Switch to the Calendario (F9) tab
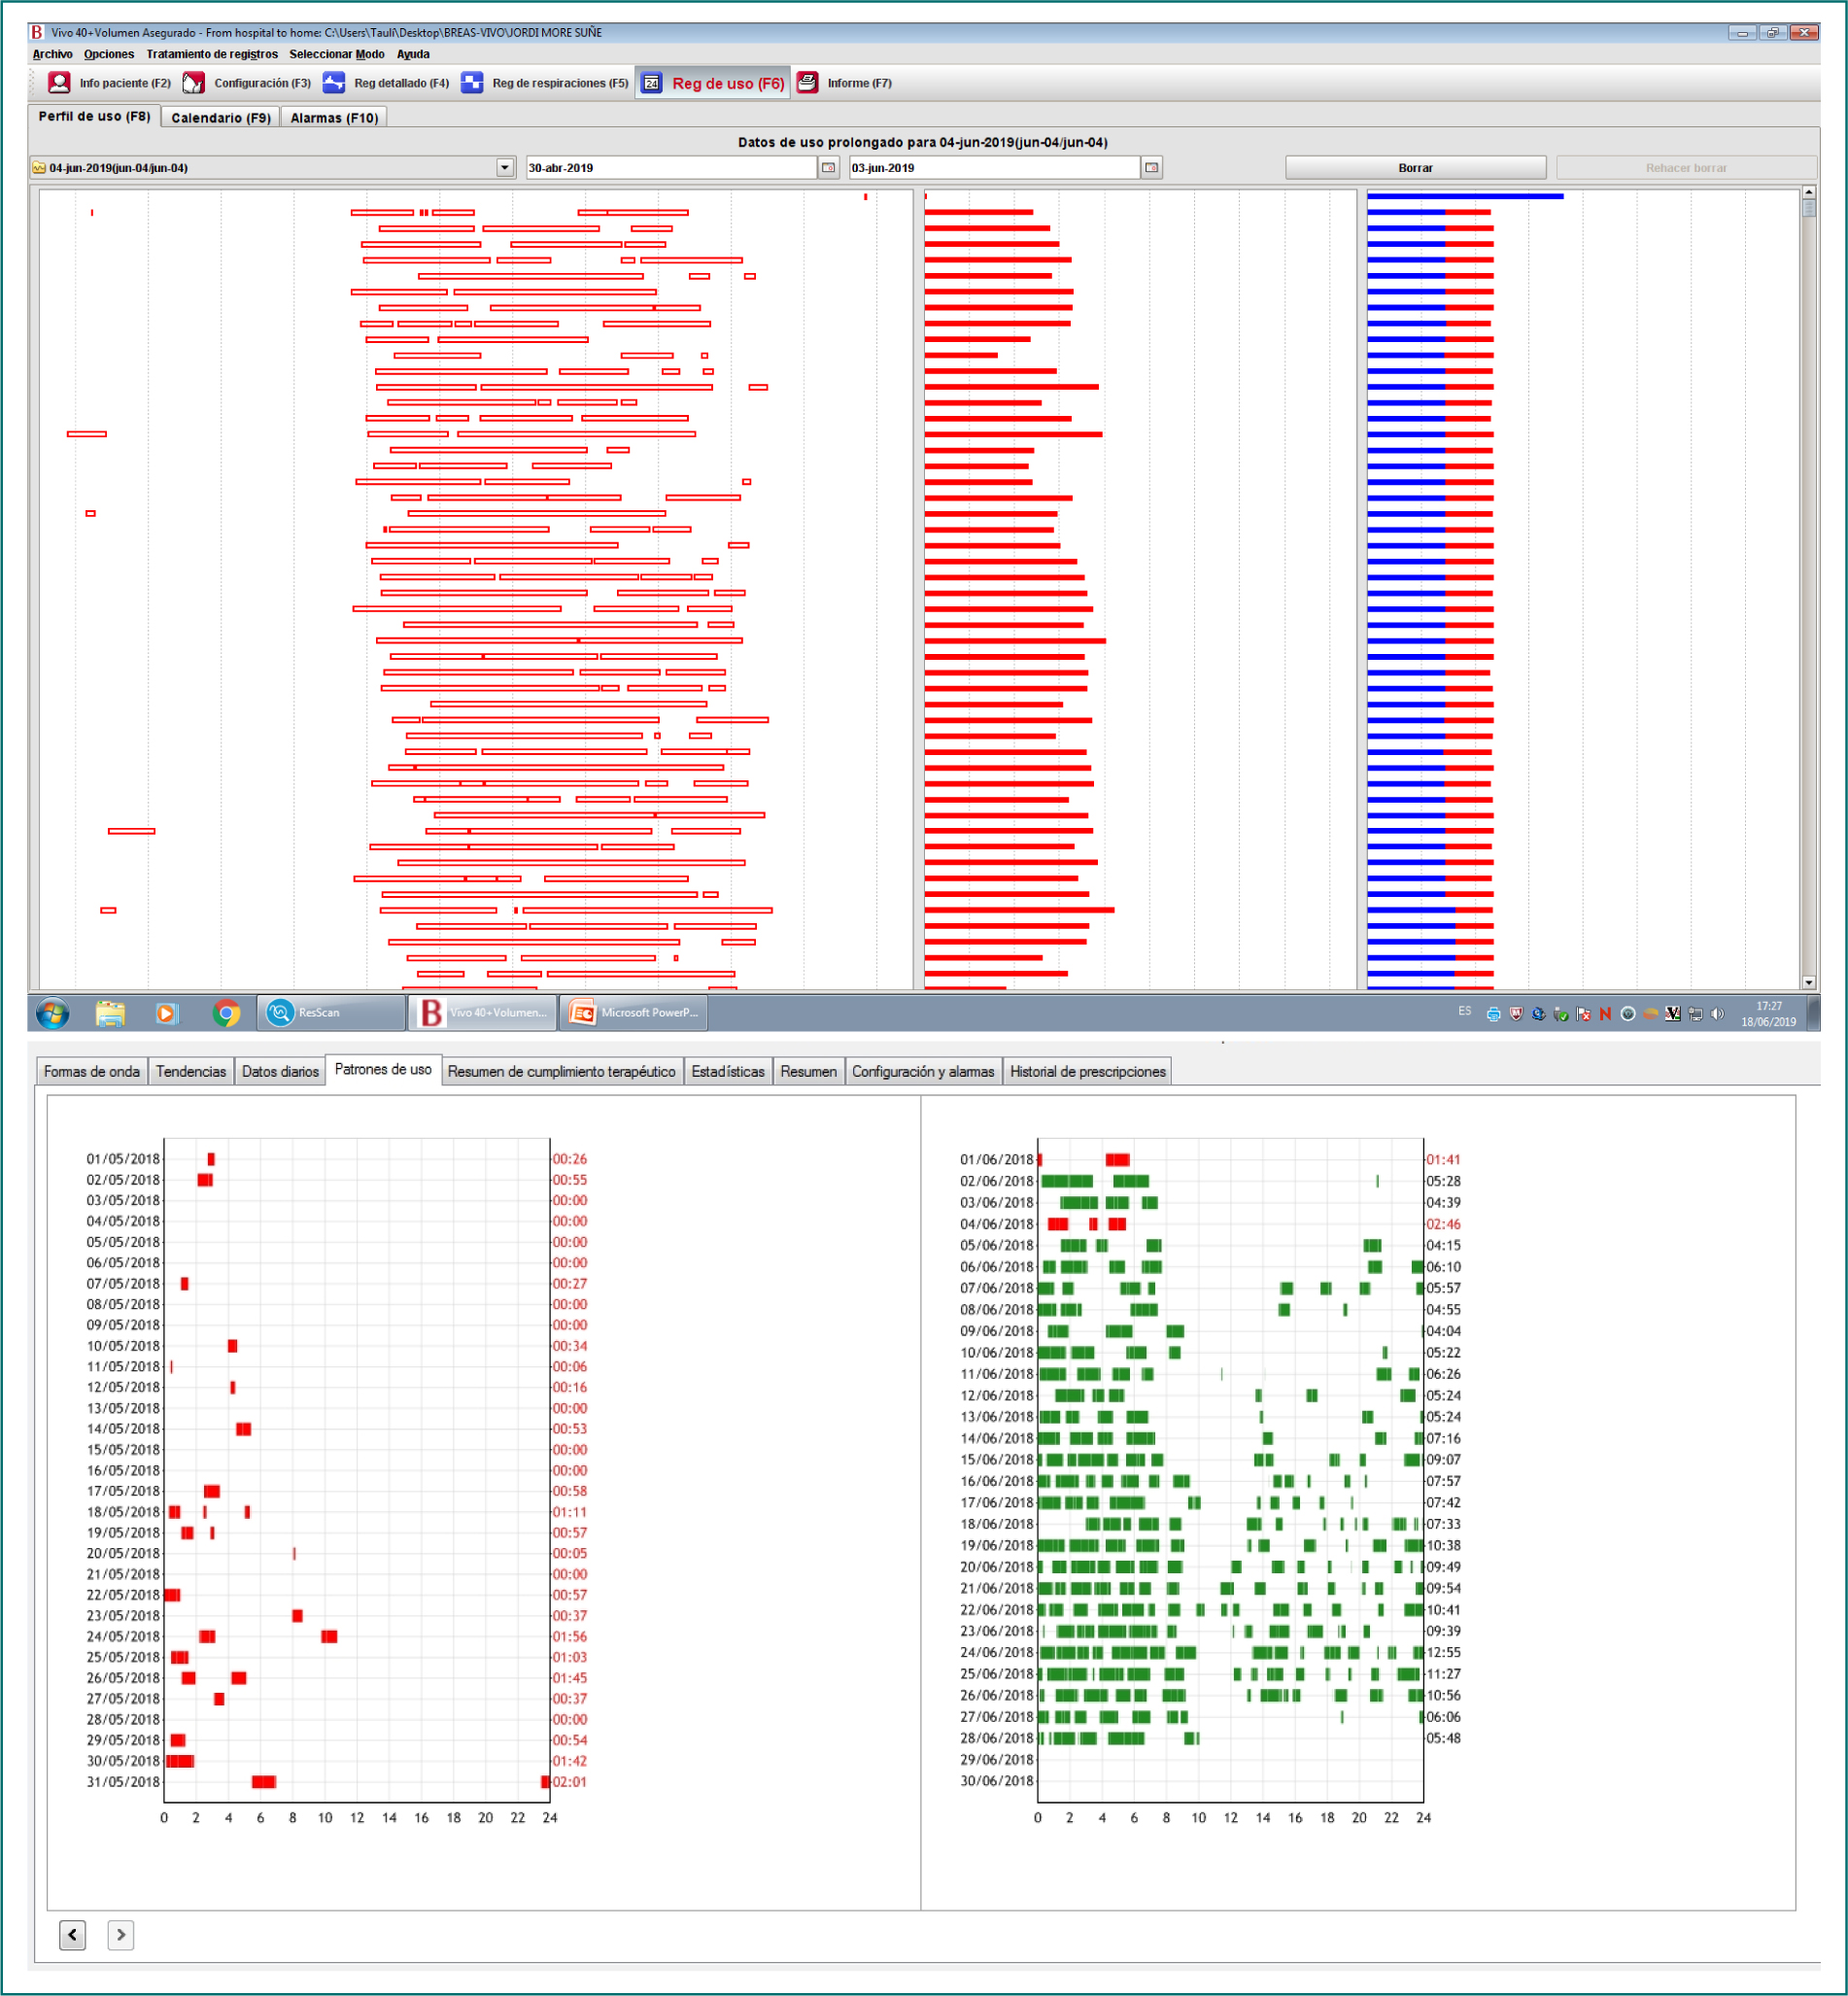The image size is (1848, 1996). [220, 118]
